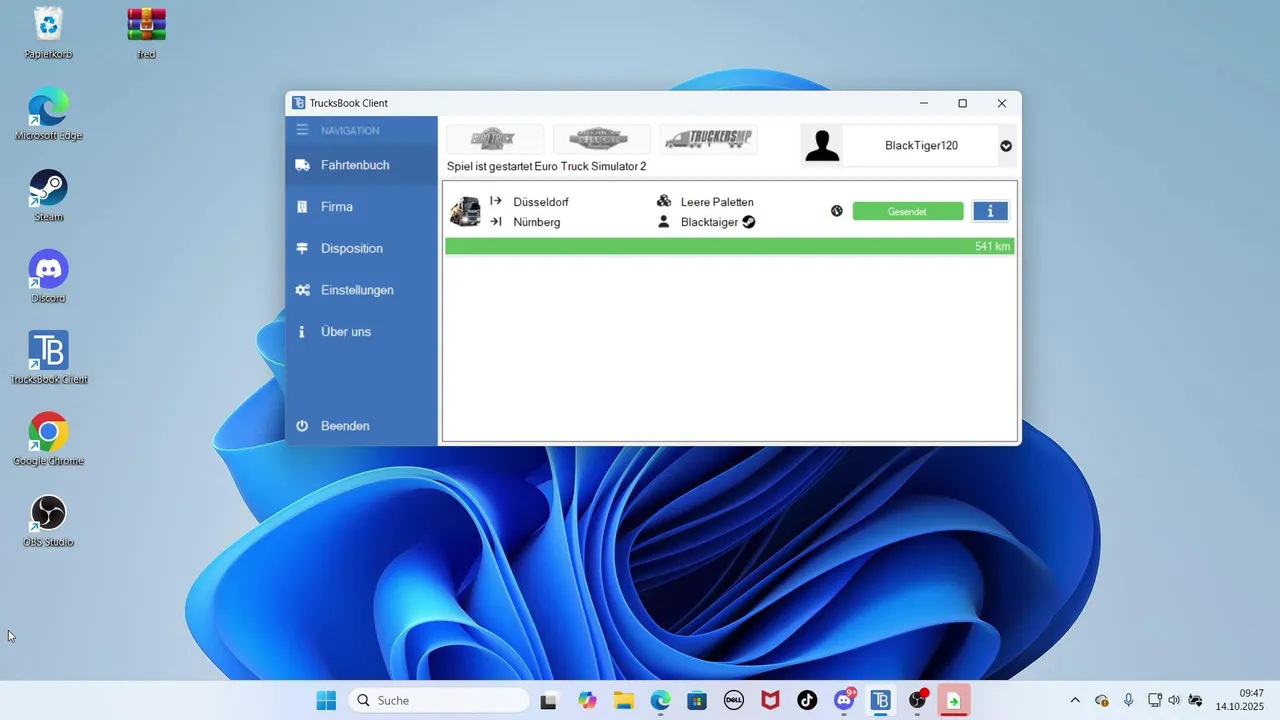Click the arrival arrow icon beside Nürnberg
The height and width of the screenshot is (720, 1280).
(495, 222)
